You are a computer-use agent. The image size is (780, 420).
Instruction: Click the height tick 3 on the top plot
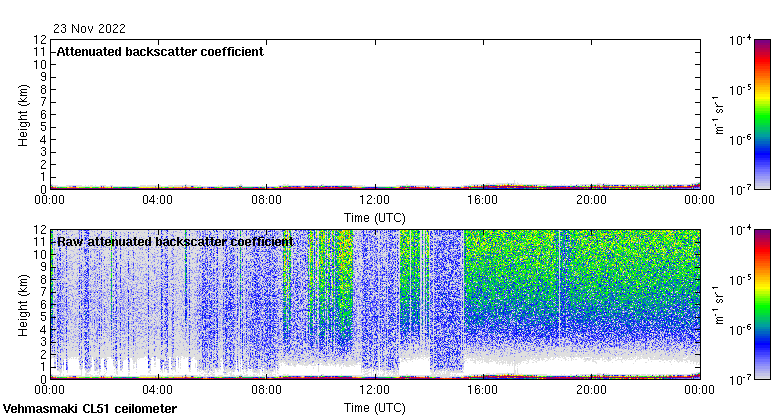(x=44, y=152)
